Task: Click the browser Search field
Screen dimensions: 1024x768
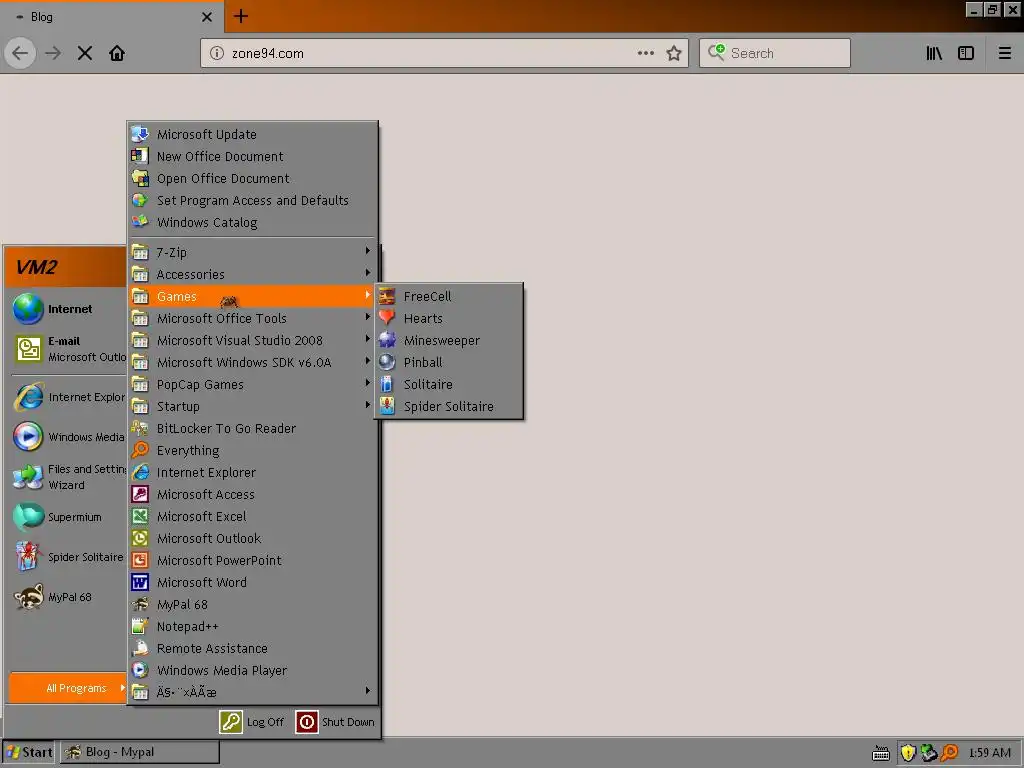Action: point(775,53)
